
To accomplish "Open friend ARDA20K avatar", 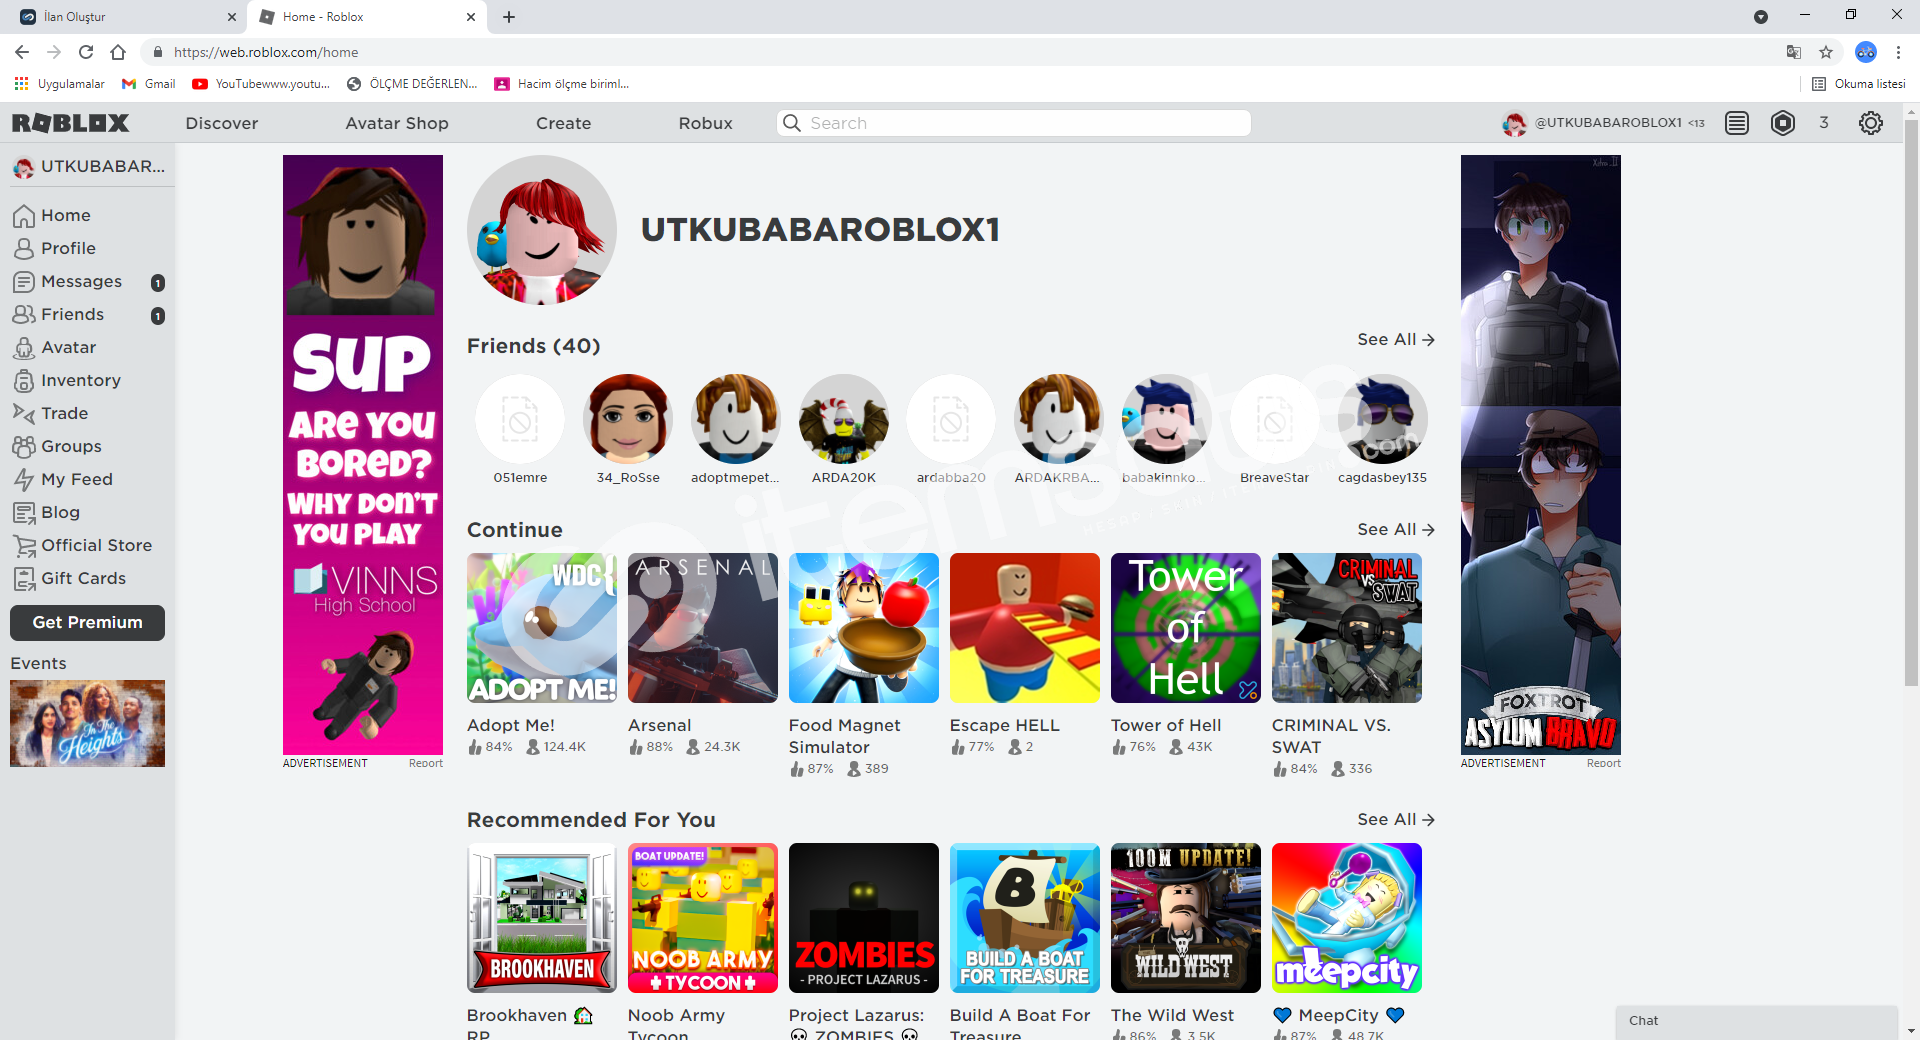I will tap(844, 419).
